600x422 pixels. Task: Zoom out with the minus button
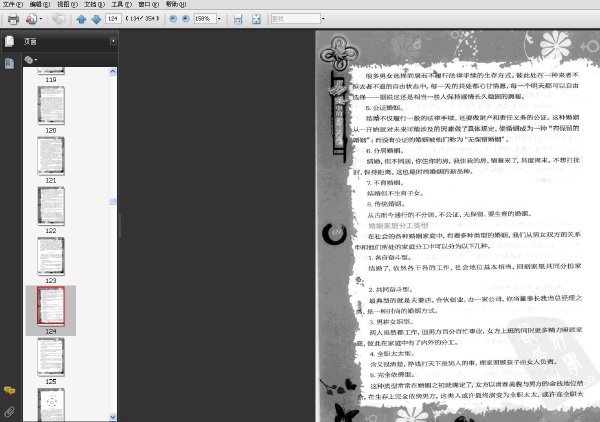(173, 18)
